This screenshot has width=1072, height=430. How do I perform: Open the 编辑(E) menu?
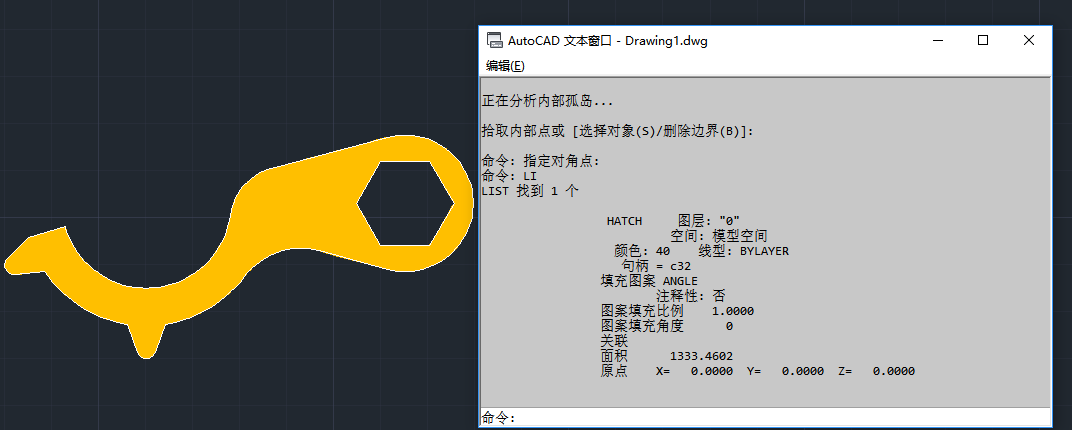505,66
